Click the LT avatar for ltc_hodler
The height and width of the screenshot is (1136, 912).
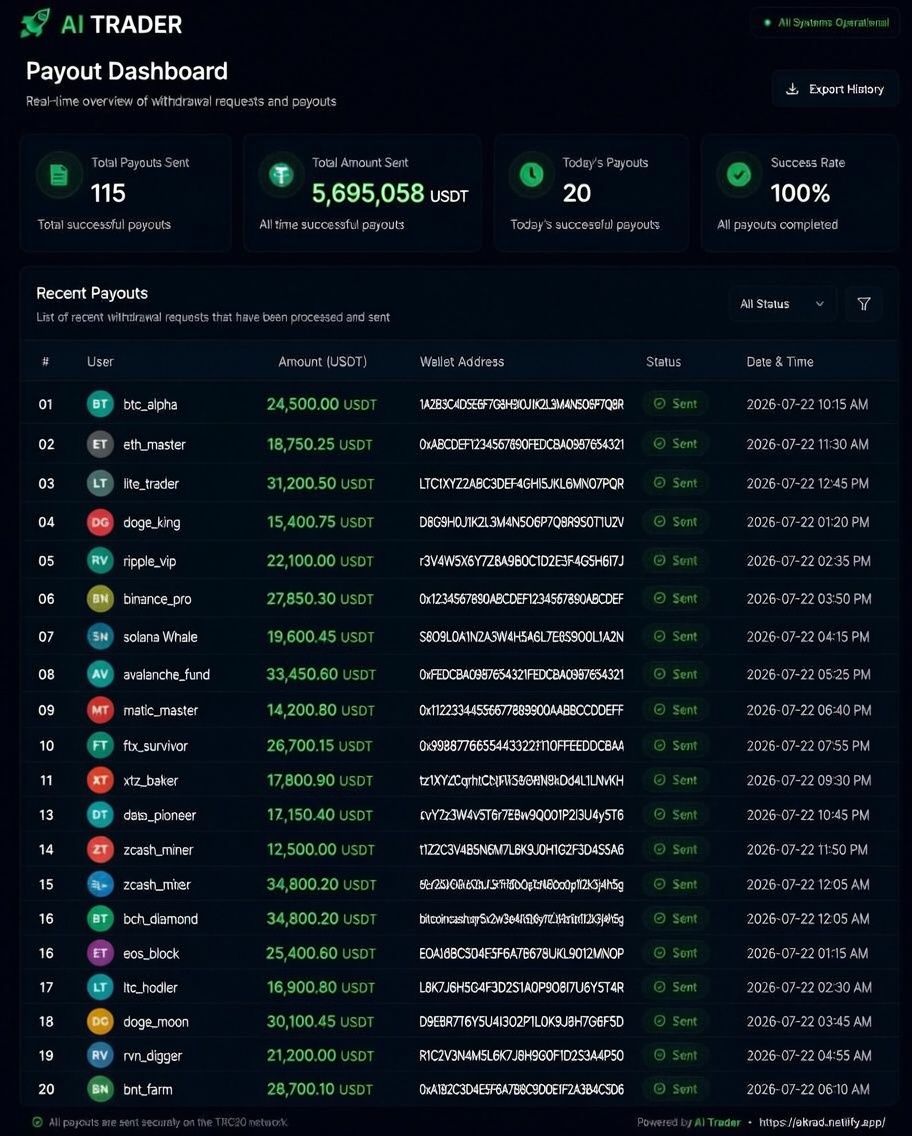(x=100, y=987)
